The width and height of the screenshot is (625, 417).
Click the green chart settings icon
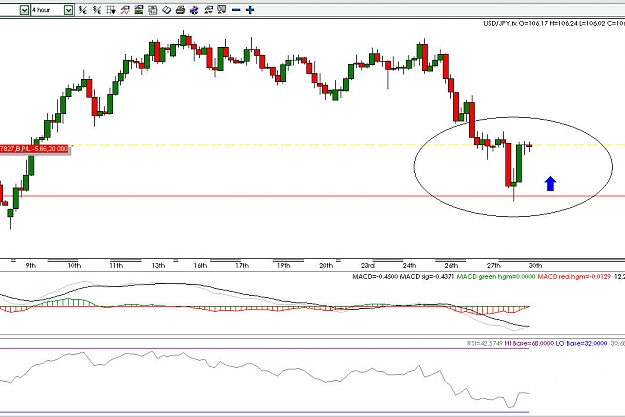139,10
